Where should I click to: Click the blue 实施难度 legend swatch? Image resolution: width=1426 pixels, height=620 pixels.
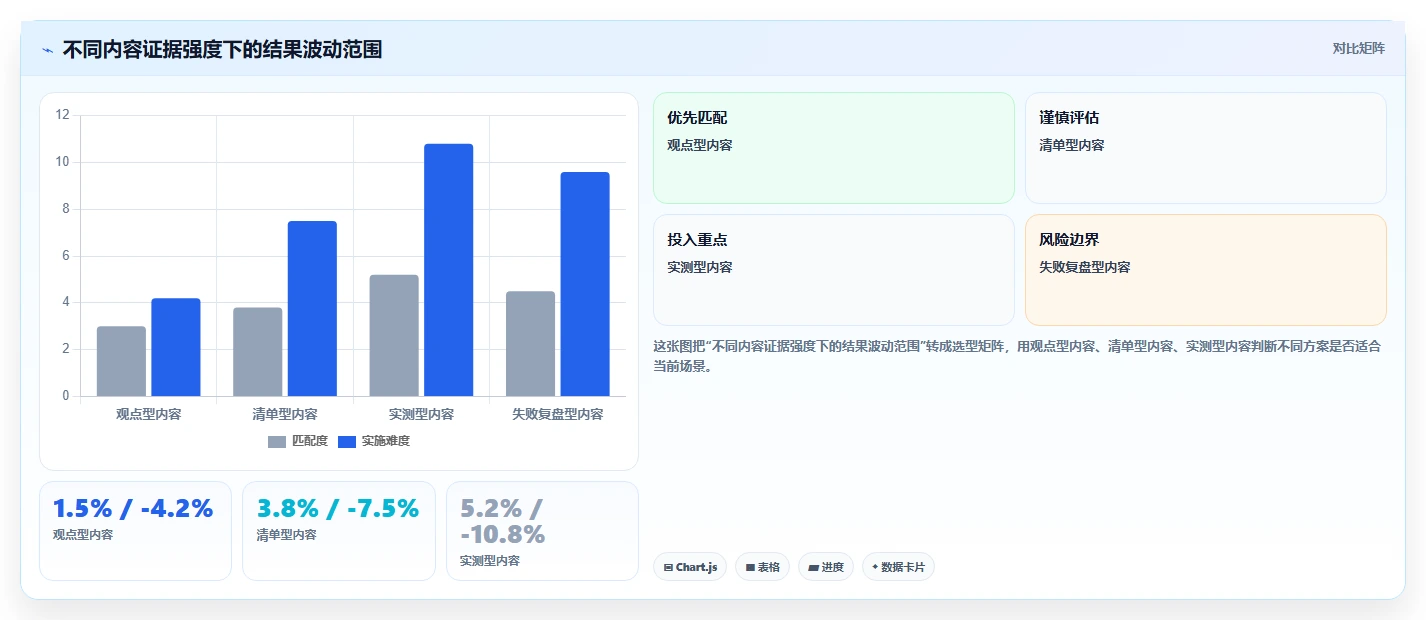pos(347,441)
